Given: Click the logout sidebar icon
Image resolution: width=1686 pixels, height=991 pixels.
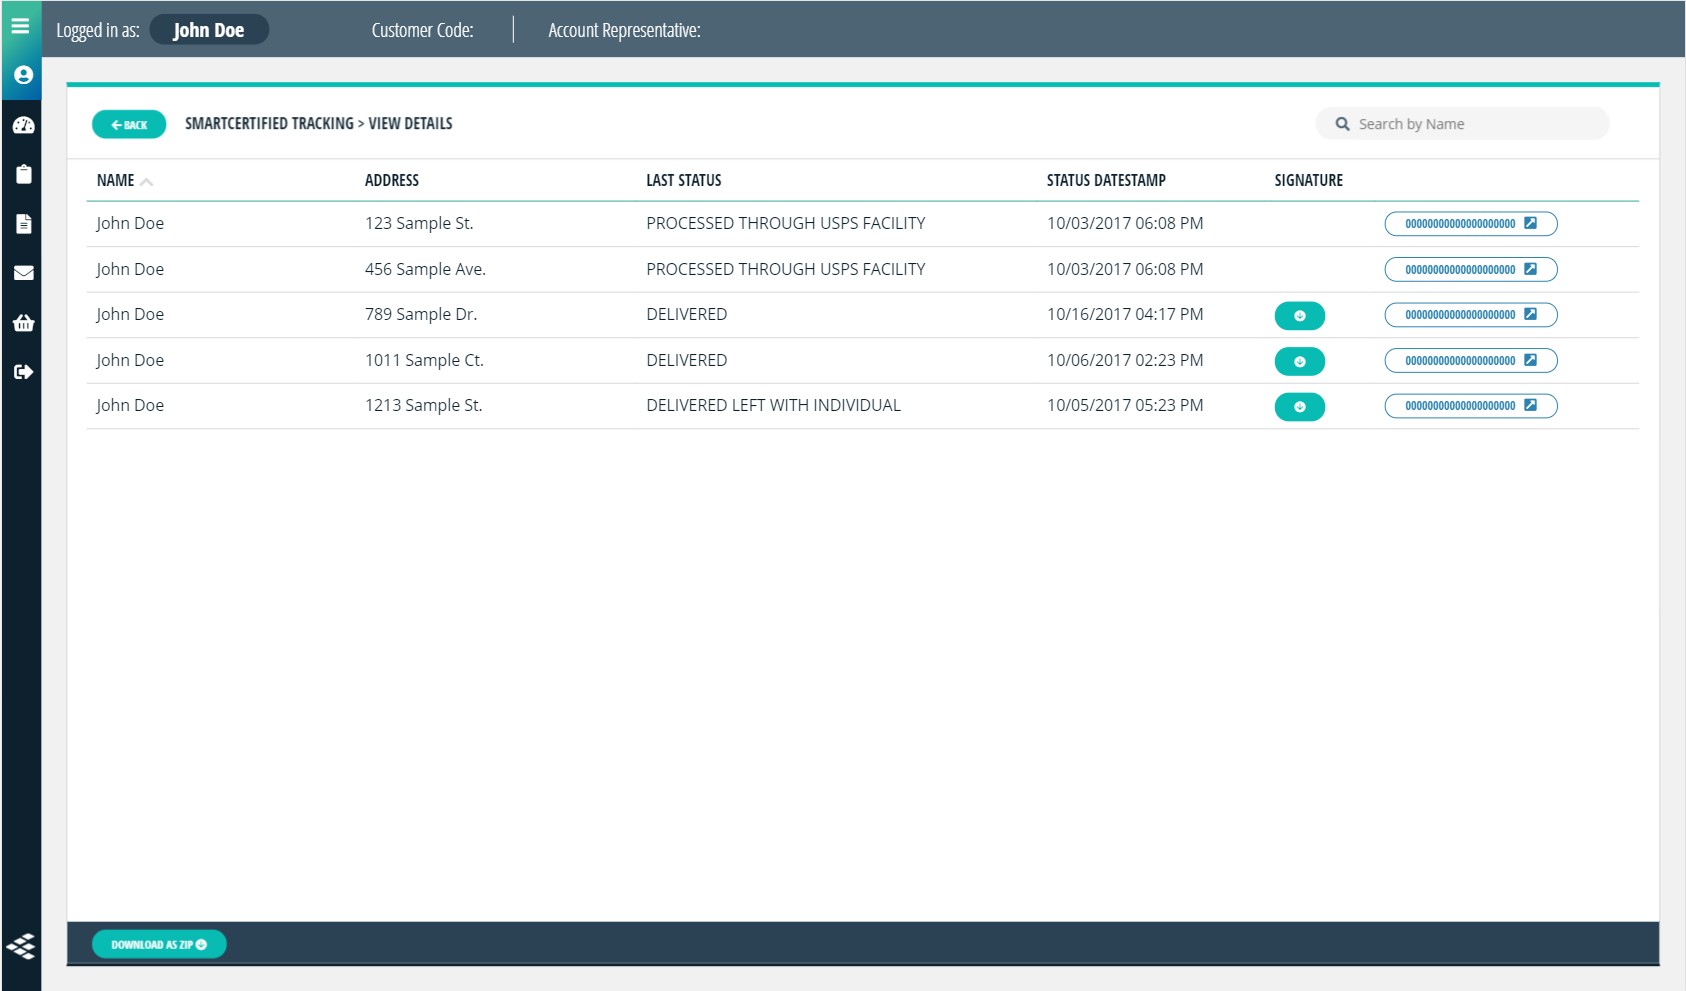Looking at the screenshot, I should click(23, 371).
